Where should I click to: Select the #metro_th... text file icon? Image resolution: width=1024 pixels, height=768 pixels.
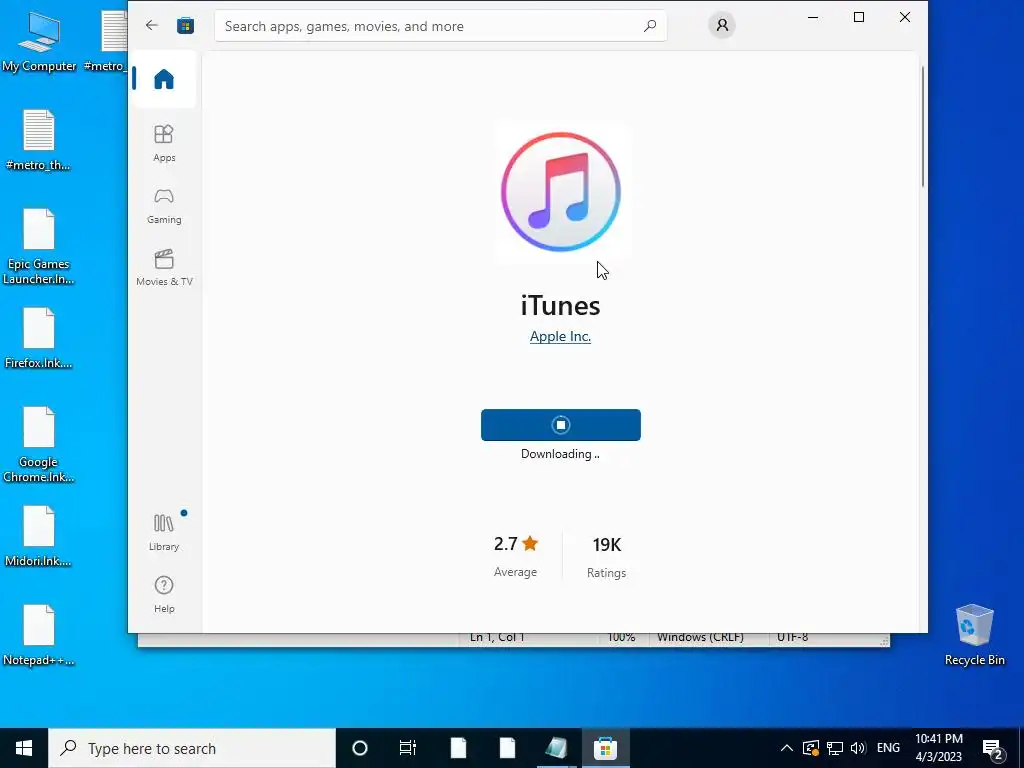click(x=39, y=140)
